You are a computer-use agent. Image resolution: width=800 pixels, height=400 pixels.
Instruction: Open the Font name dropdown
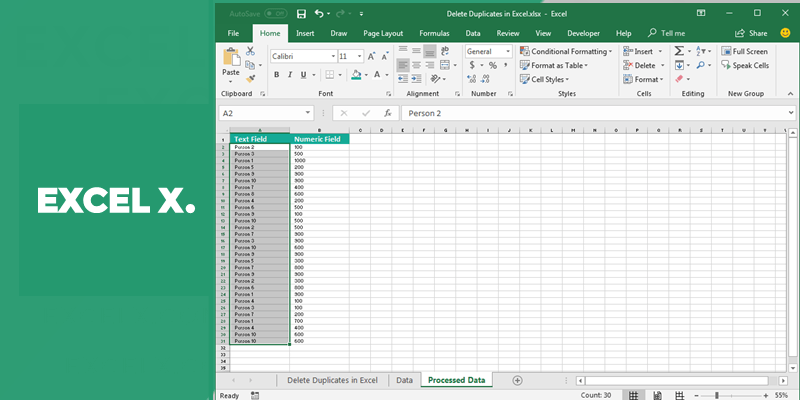333,56
